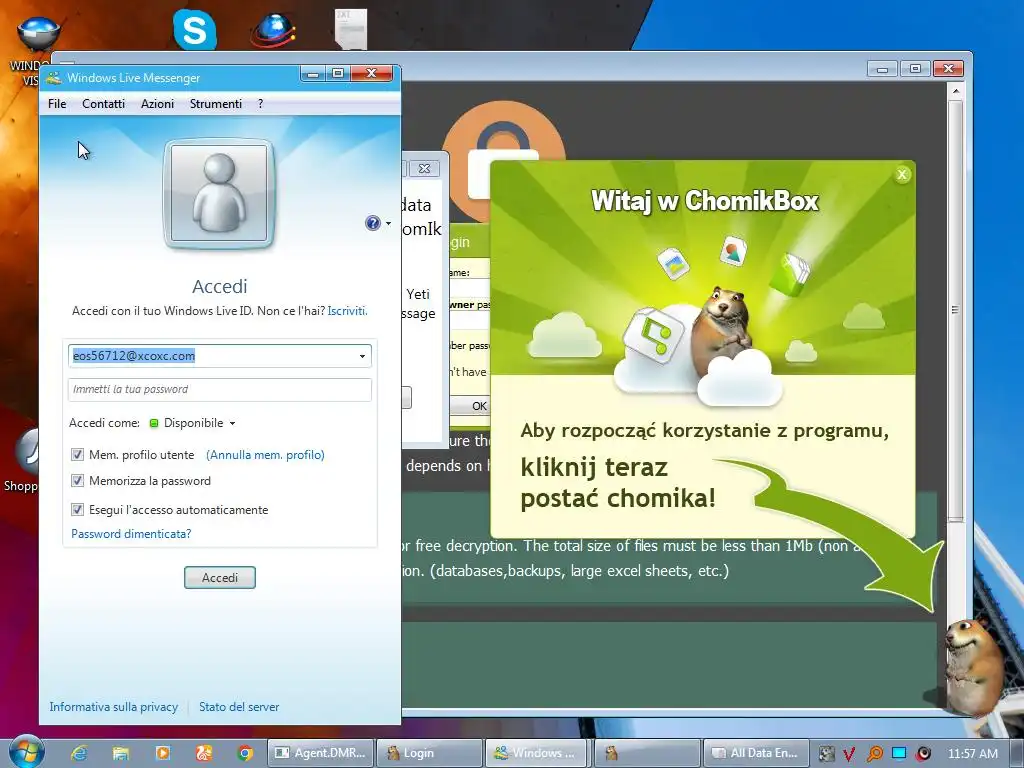Click the green book icon in ChomikBox banner

[791, 274]
